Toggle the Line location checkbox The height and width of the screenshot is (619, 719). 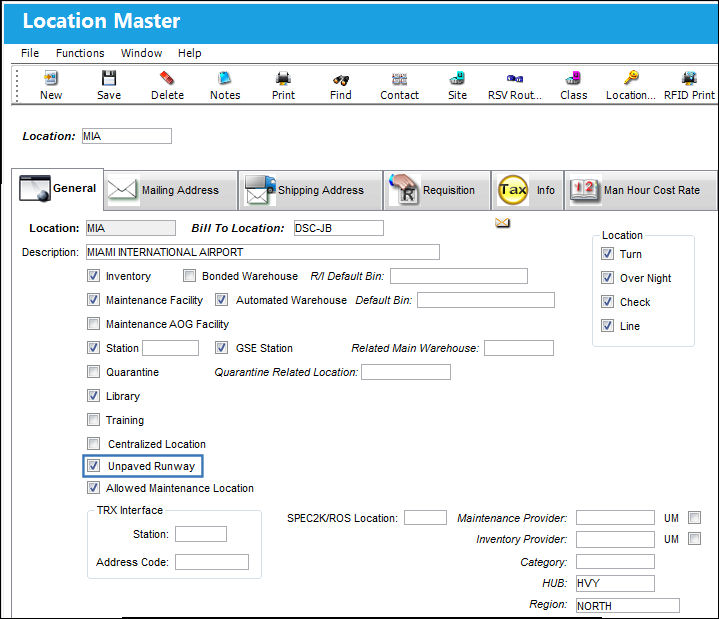click(607, 326)
